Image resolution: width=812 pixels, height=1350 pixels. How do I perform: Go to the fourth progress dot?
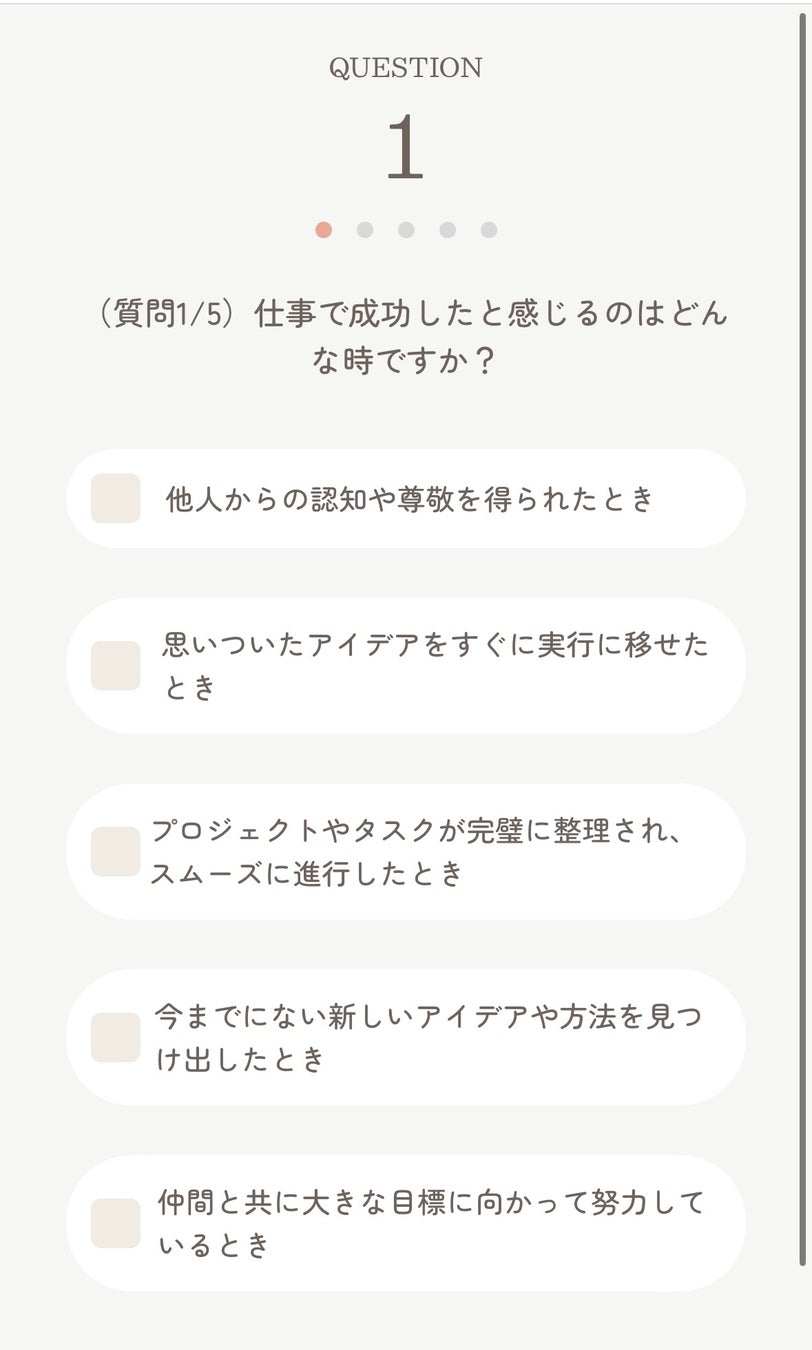click(x=447, y=230)
